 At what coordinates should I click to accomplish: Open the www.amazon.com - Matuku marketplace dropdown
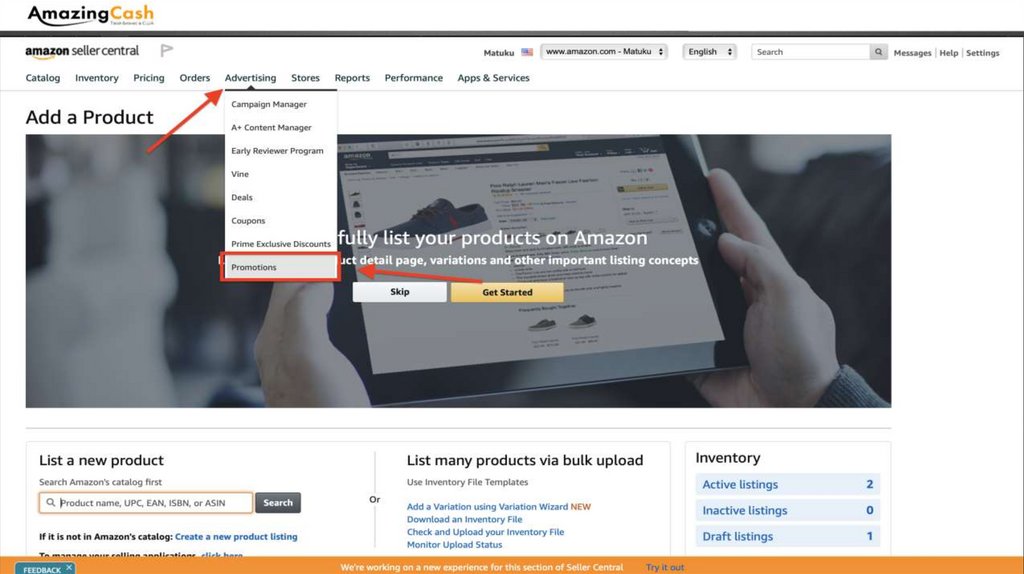click(604, 52)
